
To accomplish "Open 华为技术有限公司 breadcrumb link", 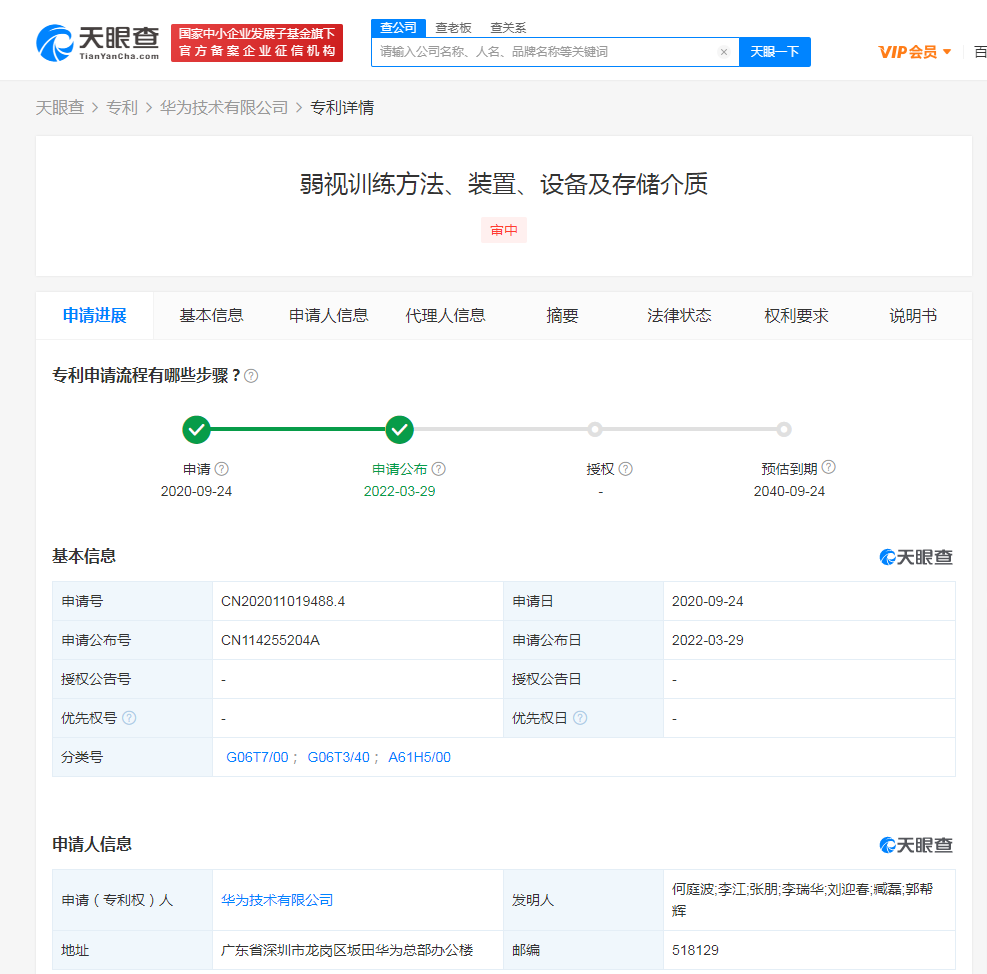I will pyautogui.click(x=223, y=108).
